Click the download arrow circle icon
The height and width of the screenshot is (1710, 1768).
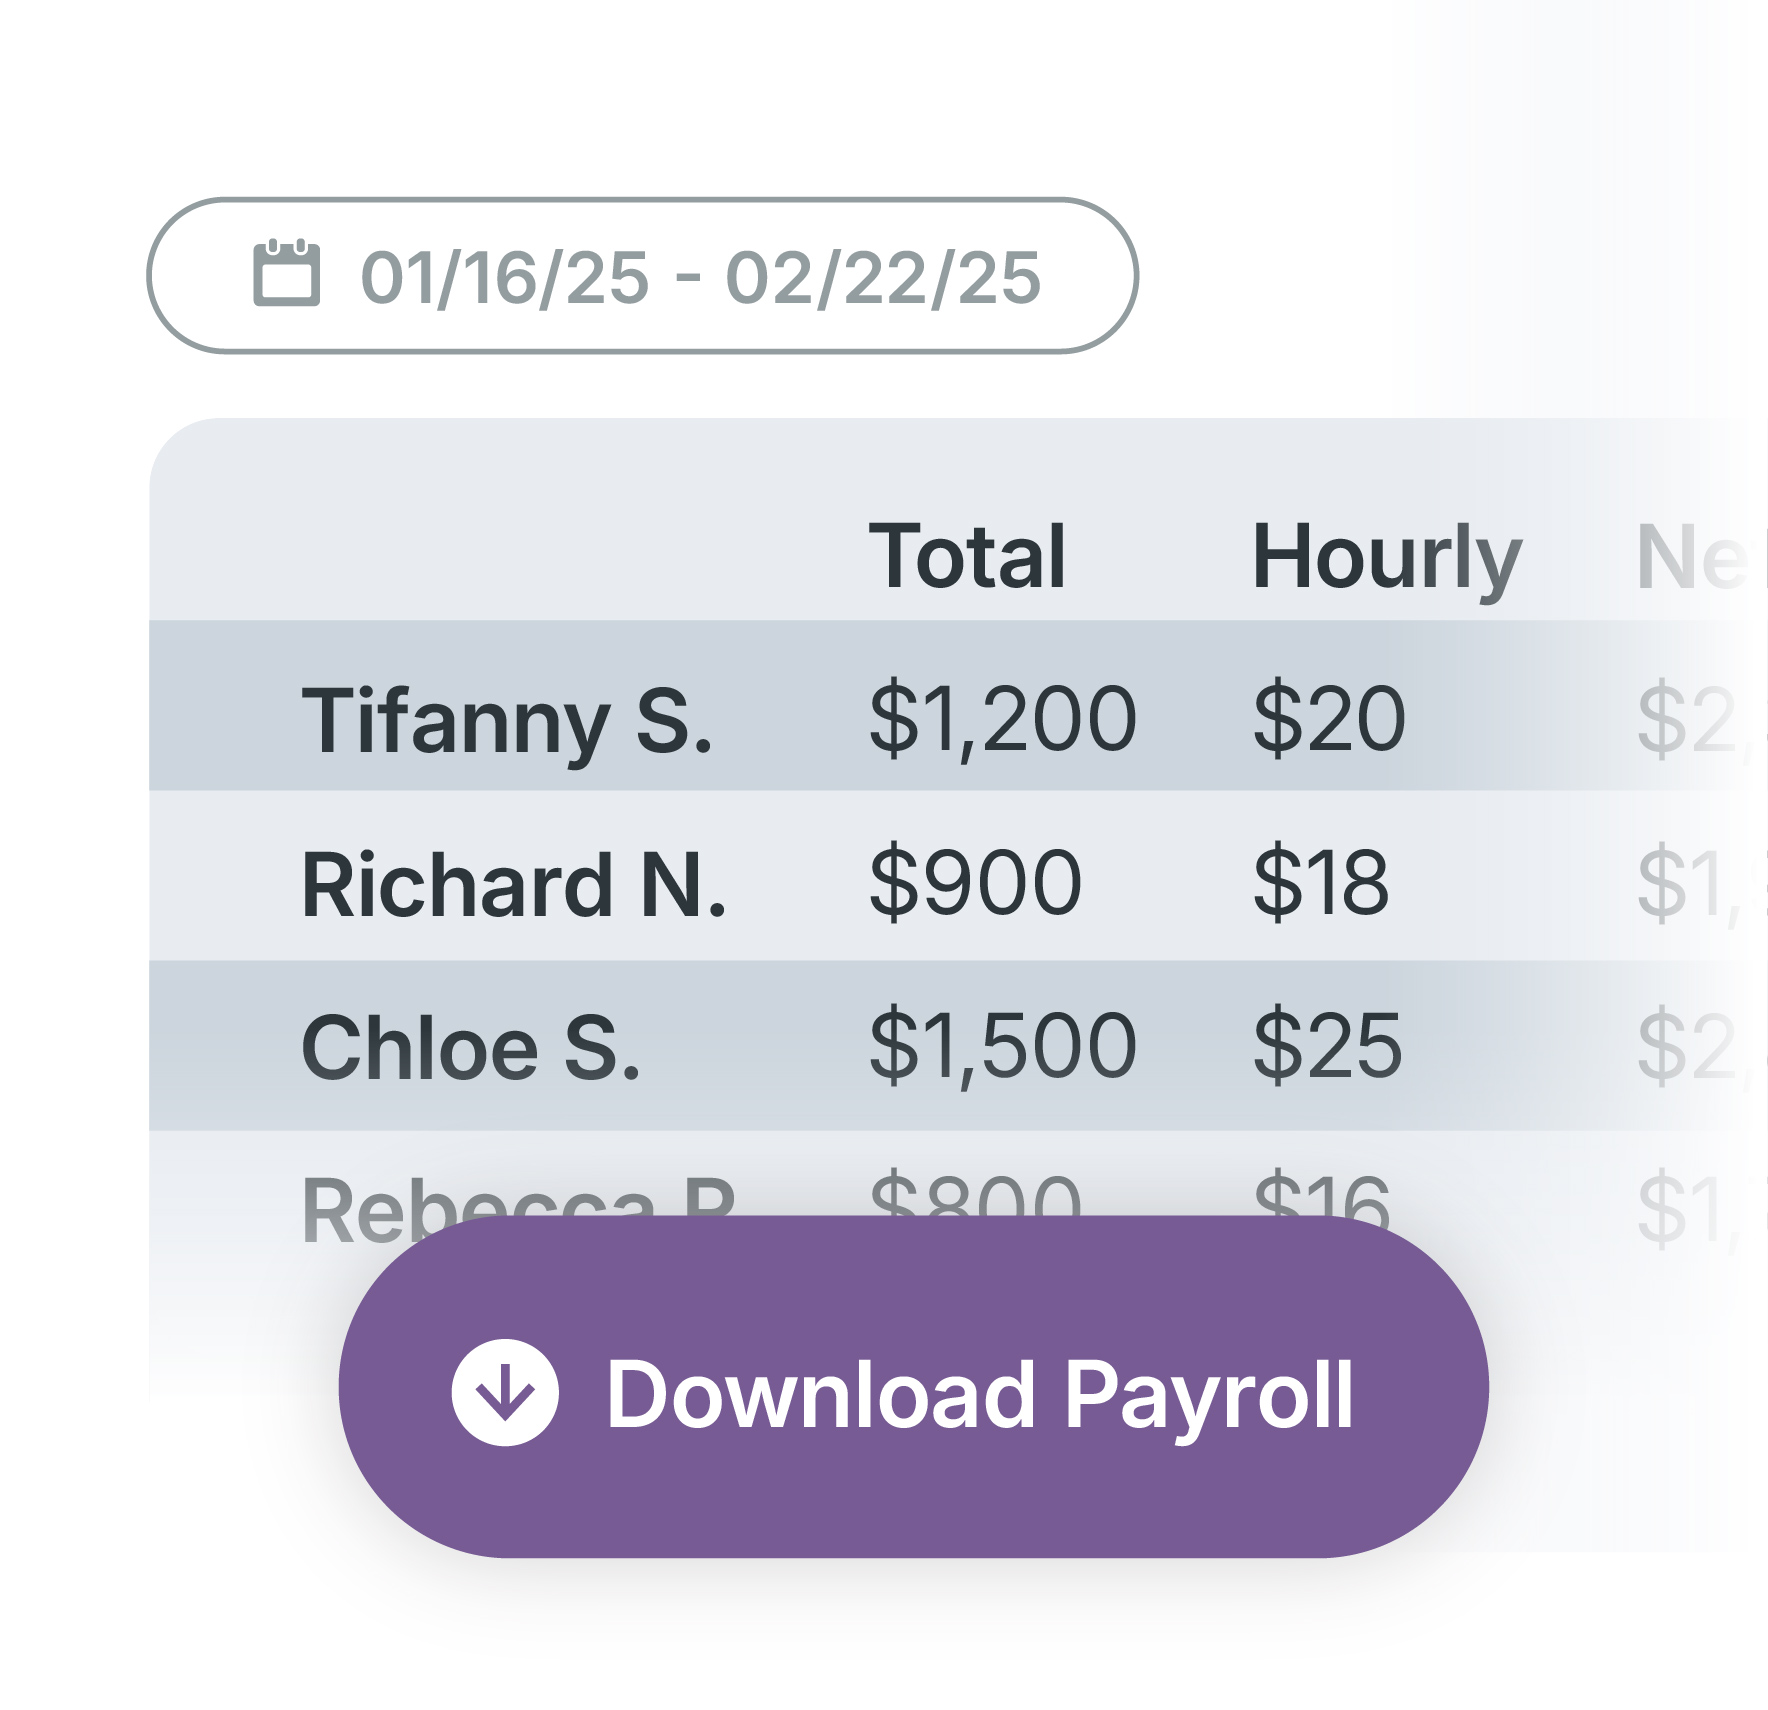pyautogui.click(x=504, y=1392)
